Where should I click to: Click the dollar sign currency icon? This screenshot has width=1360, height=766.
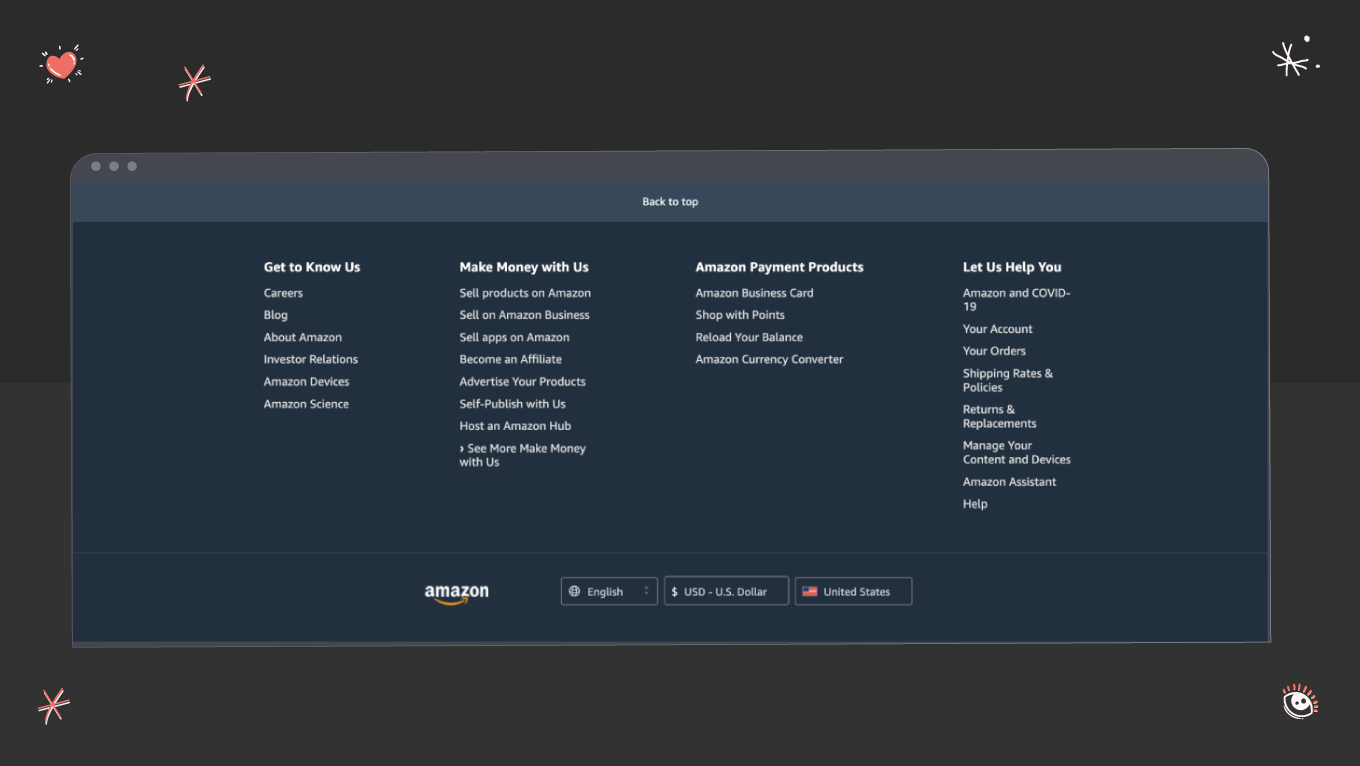[676, 591]
